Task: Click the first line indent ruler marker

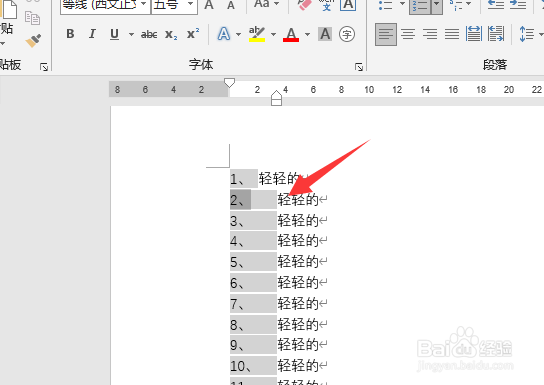Action: pos(229,83)
